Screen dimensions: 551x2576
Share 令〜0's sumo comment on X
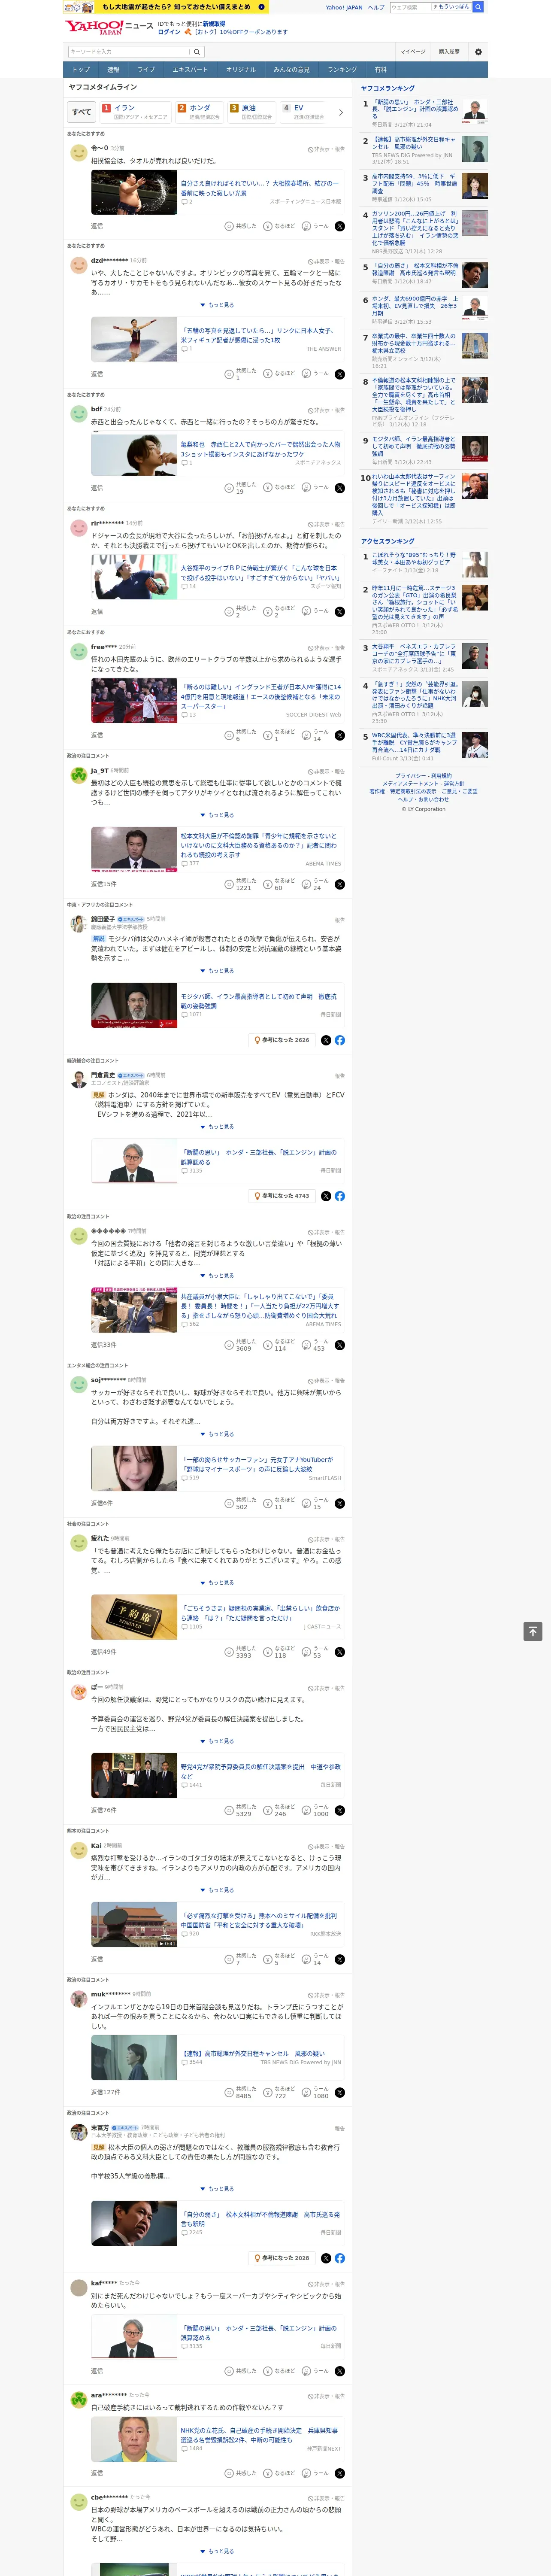[x=340, y=226]
